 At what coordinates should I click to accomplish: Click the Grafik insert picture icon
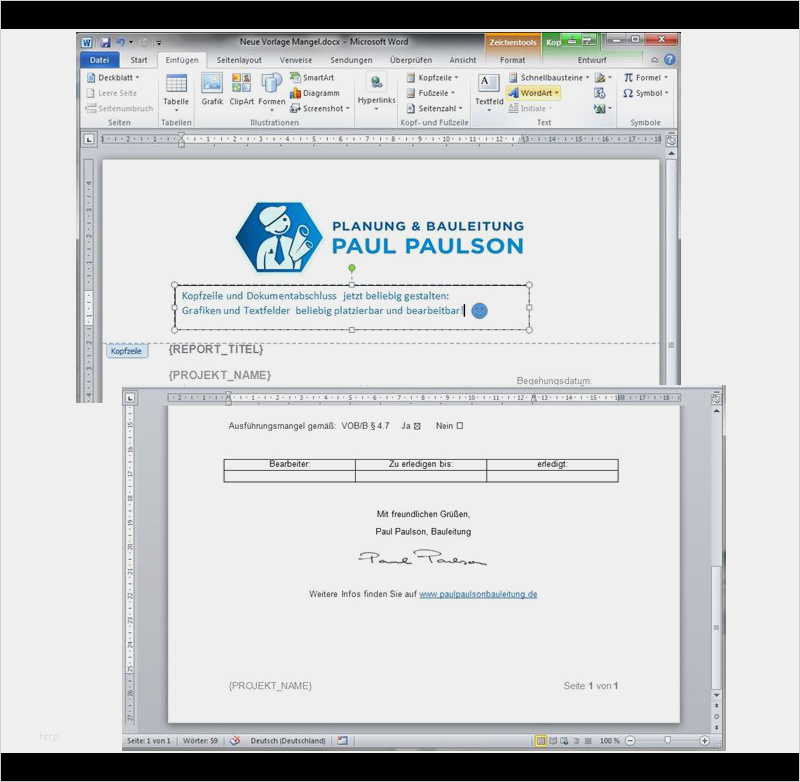212,89
